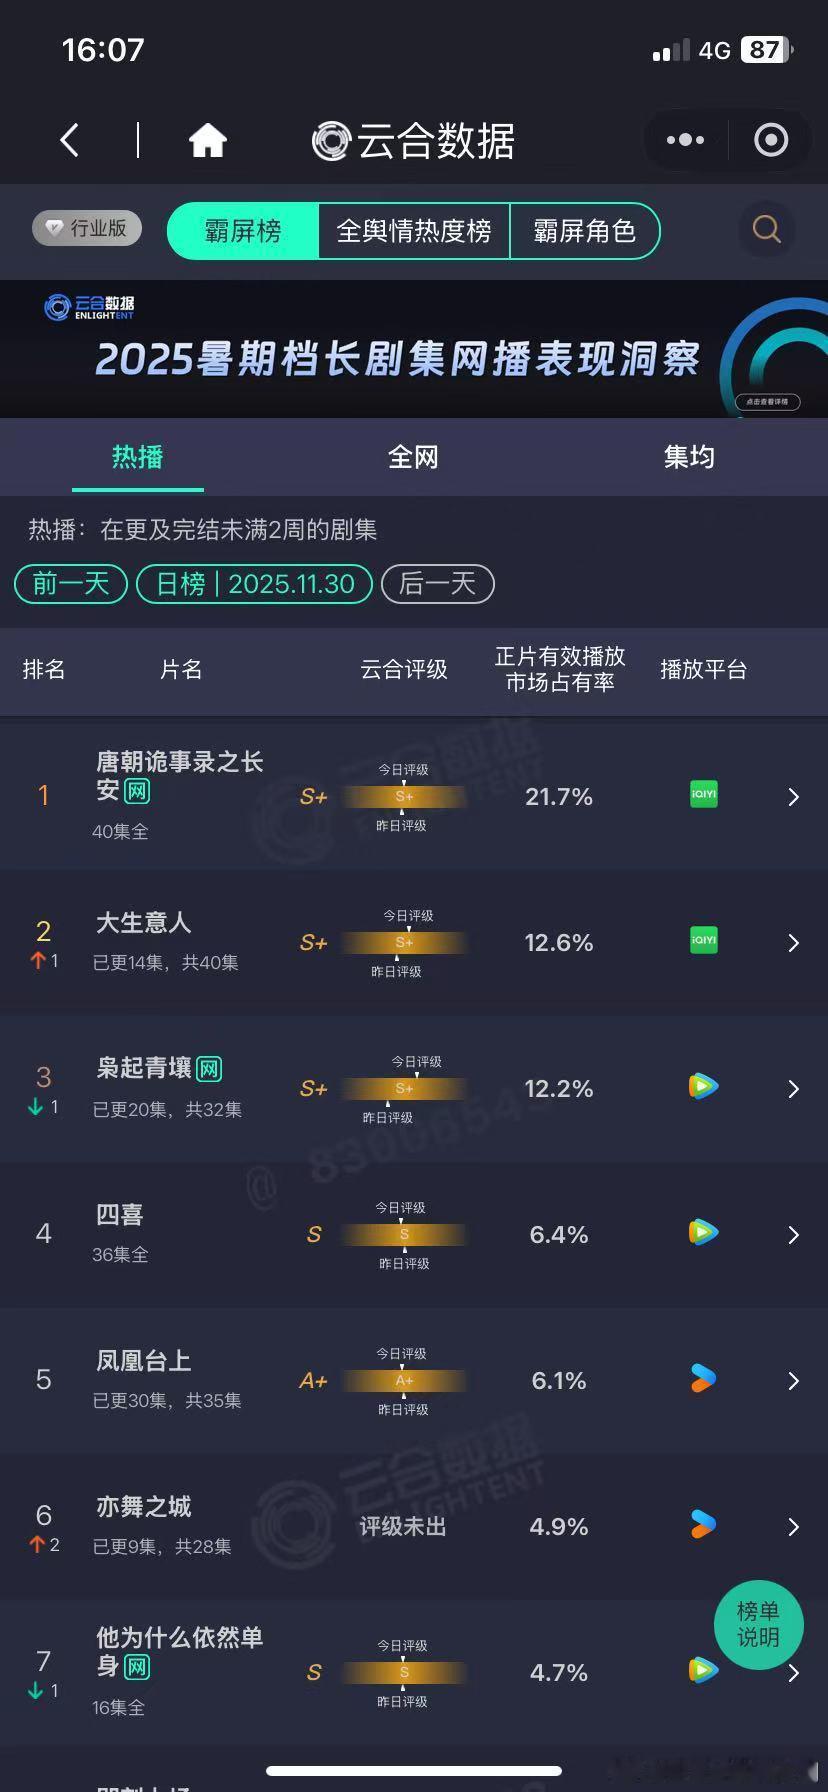Click the iQIYI icon for 大生意人
Screen dimensions: 828x1792
tap(703, 940)
